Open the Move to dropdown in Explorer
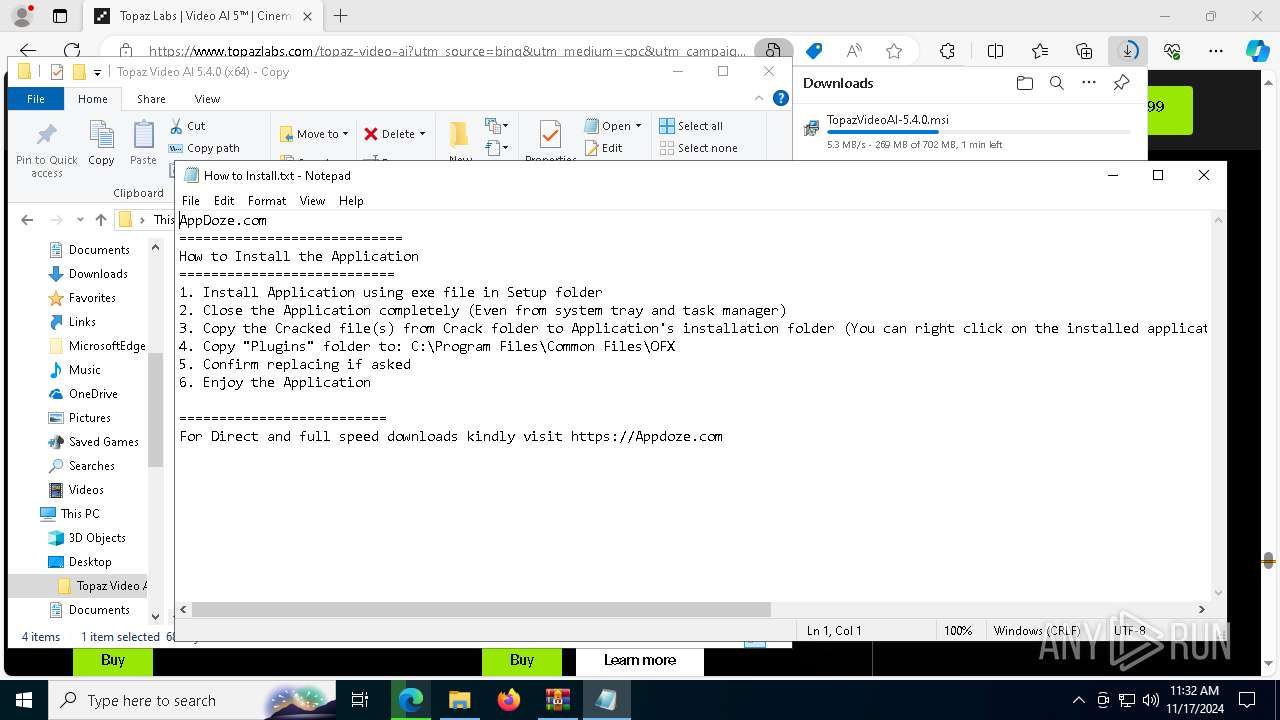This screenshot has height=720, width=1280. click(314, 134)
